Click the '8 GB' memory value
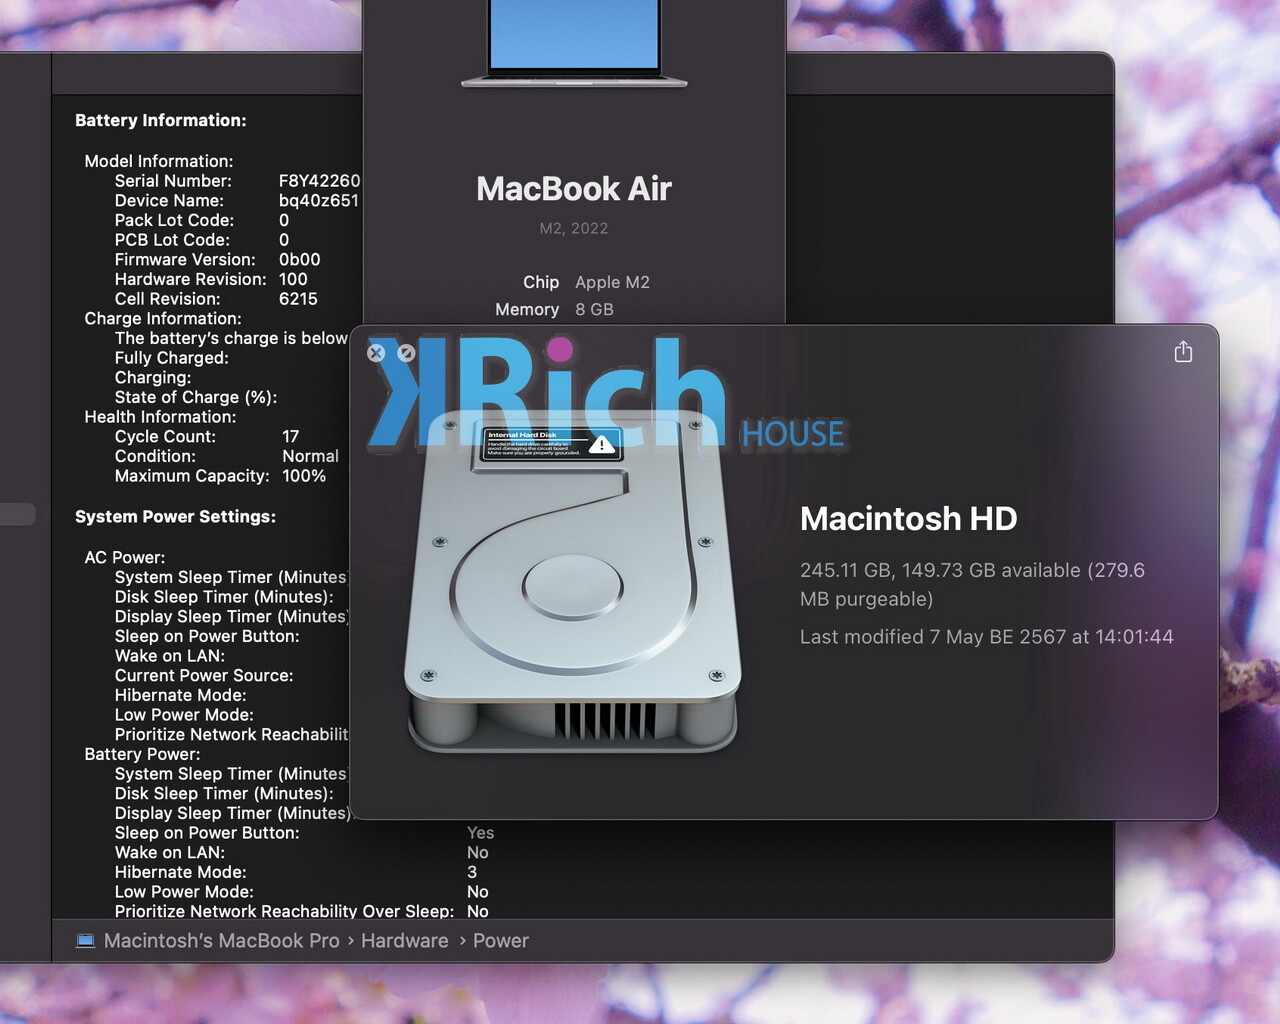 594,309
